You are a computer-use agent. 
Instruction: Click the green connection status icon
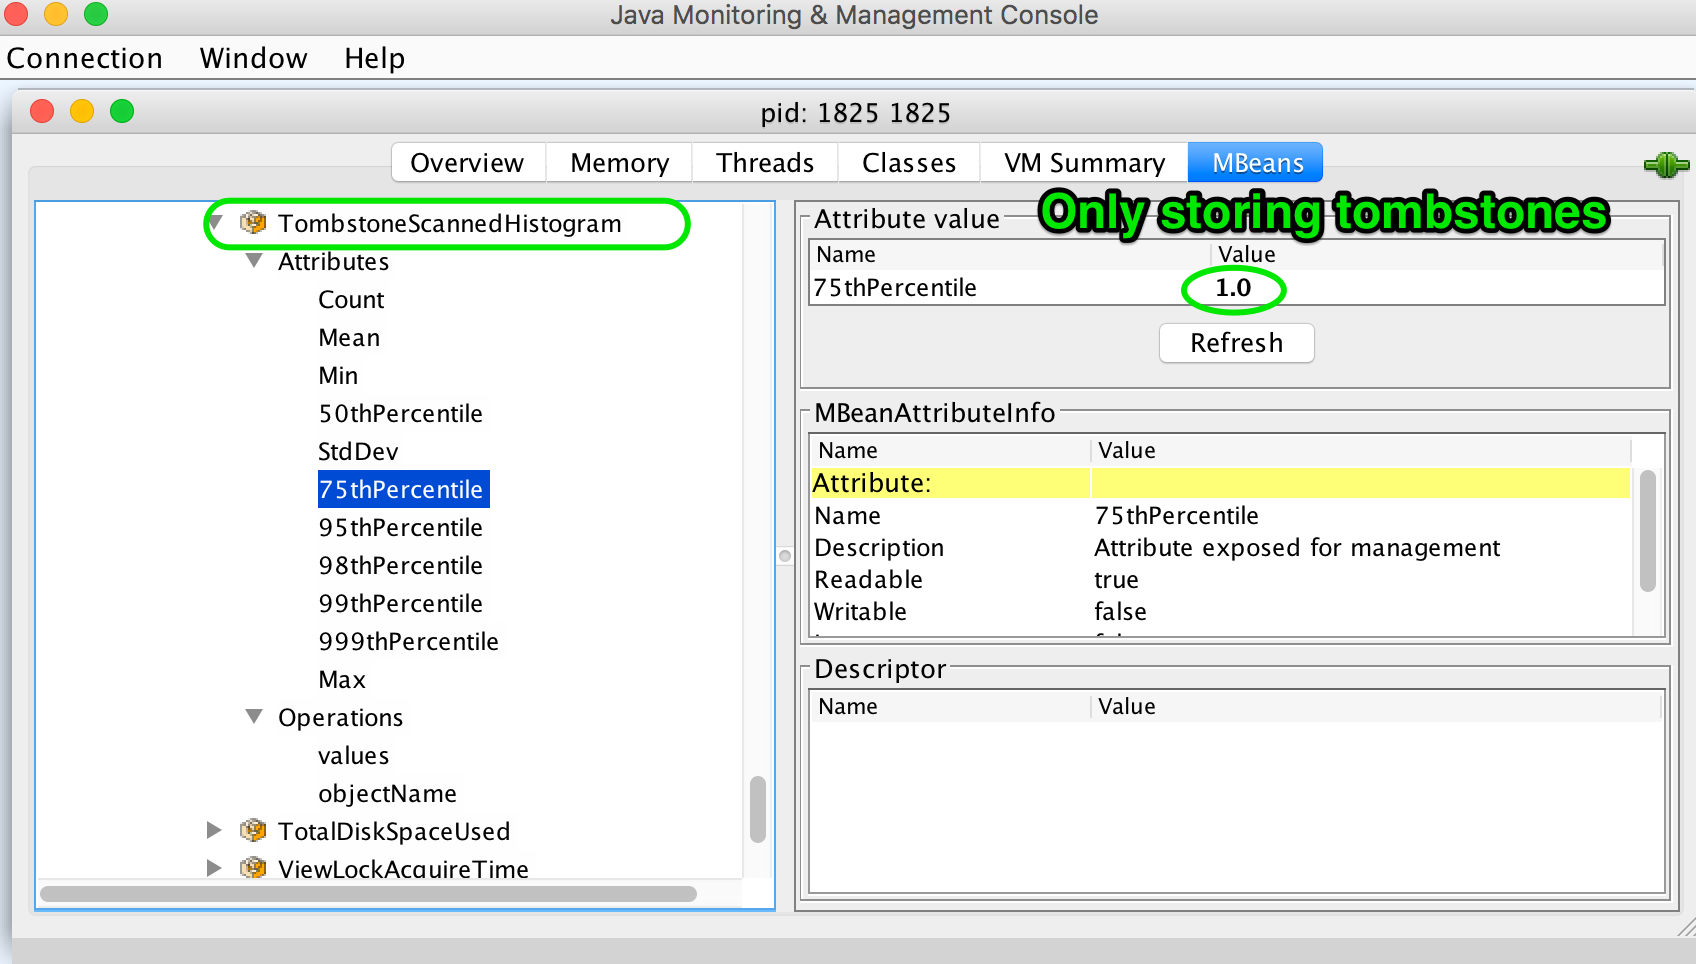point(1666,165)
